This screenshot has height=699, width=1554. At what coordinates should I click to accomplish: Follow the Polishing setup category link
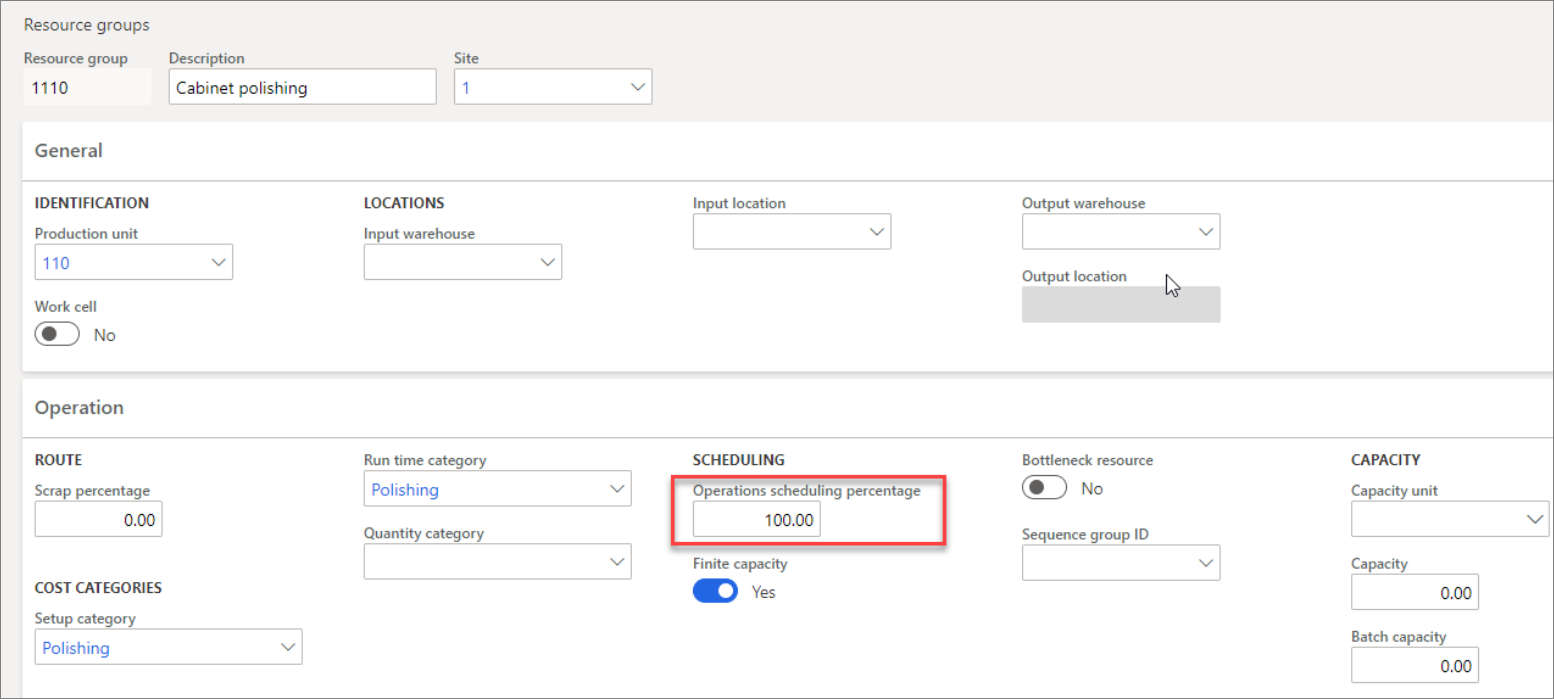pos(76,647)
